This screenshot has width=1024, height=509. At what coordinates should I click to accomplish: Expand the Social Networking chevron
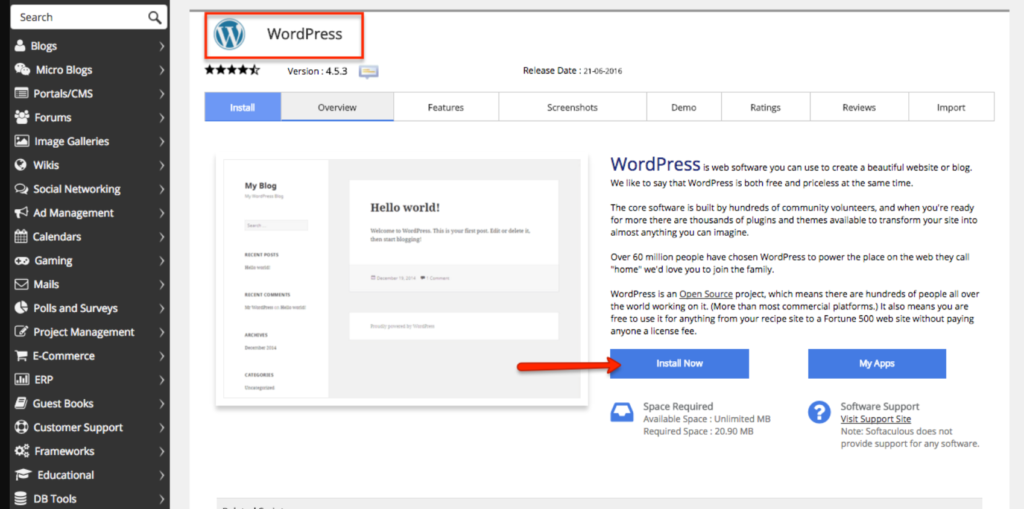[x=161, y=189]
